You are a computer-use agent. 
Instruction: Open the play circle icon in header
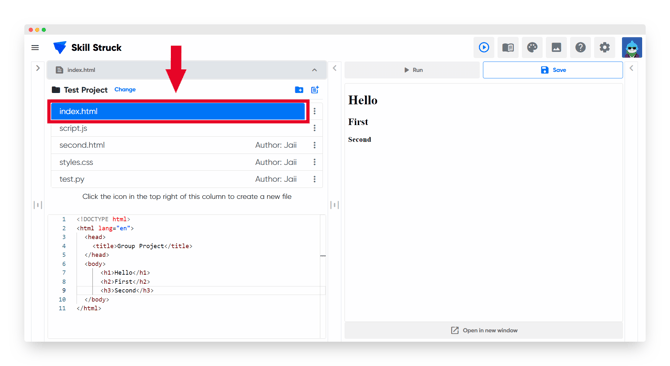click(484, 47)
